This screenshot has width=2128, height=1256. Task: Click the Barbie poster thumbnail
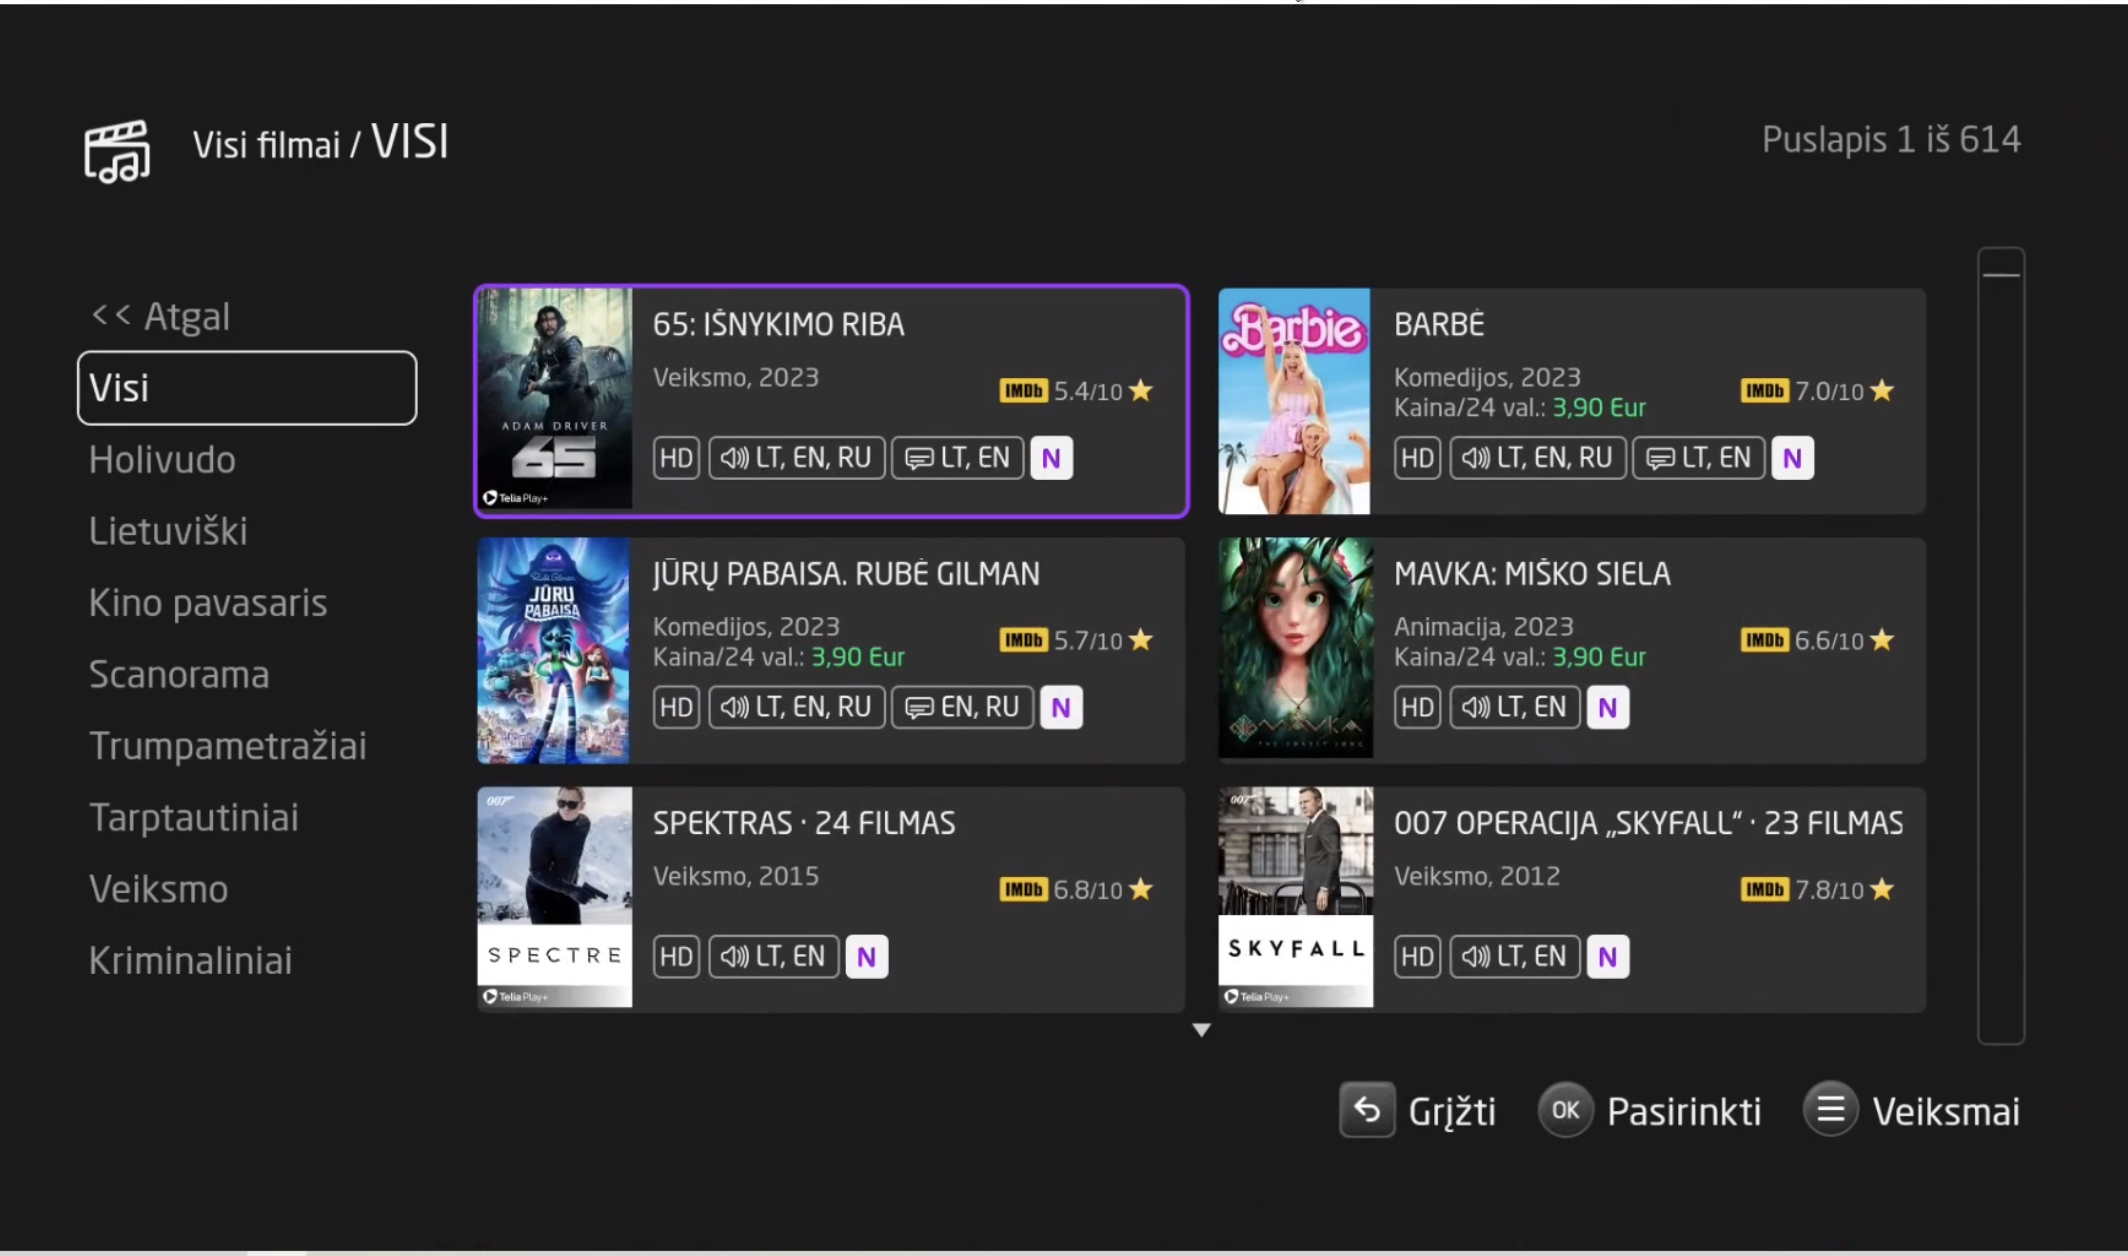click(x=1294, y=401)
